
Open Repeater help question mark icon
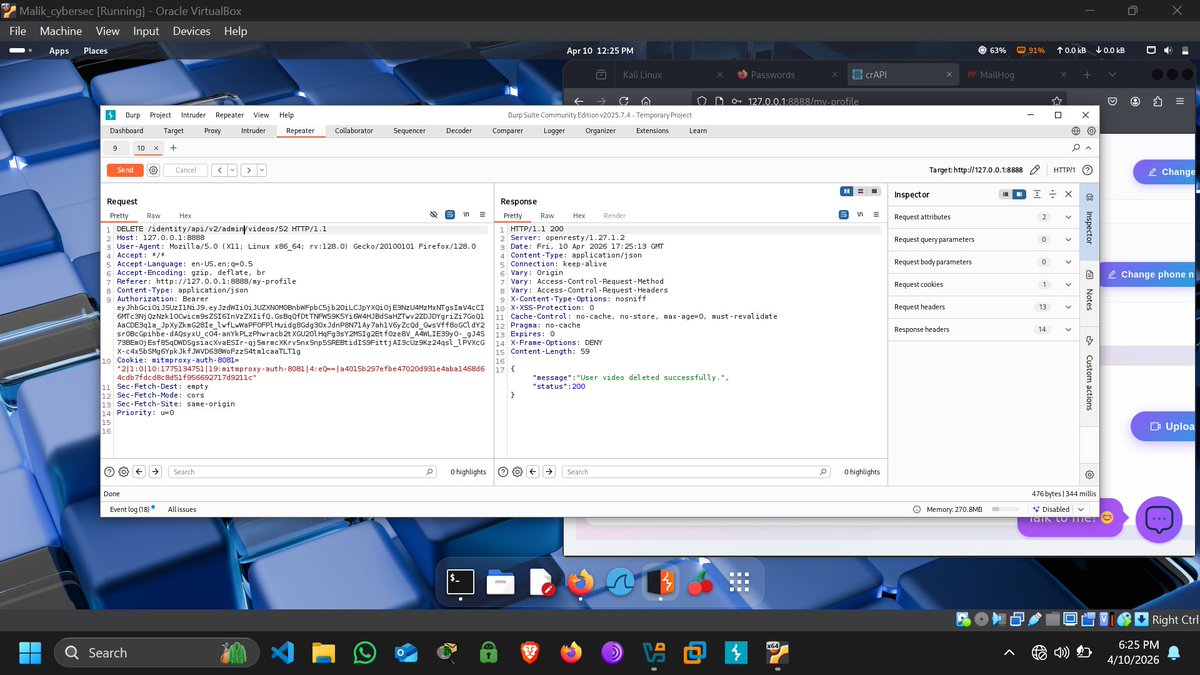1089,170
